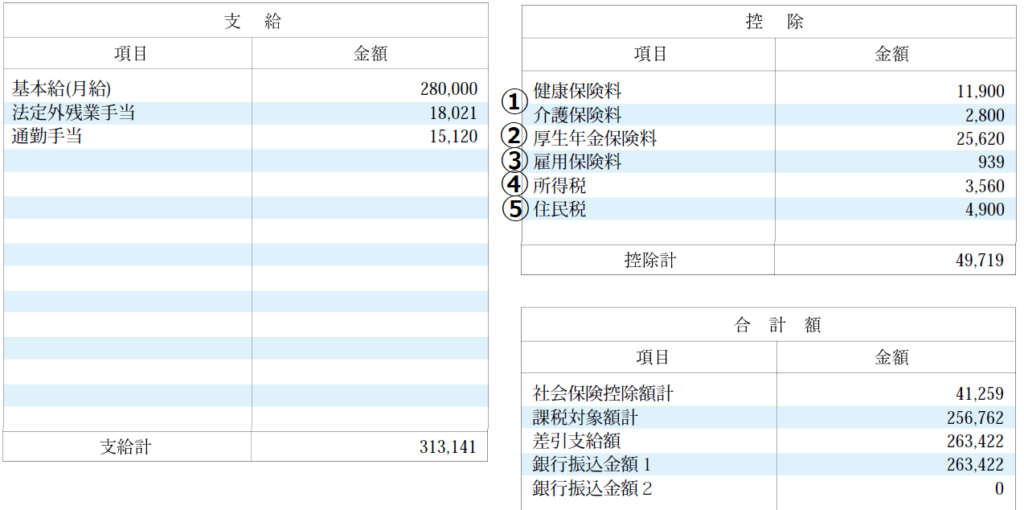1024x510 pixels.
Task: Click the 支給計 total 313,141
Action: [448, 447]
